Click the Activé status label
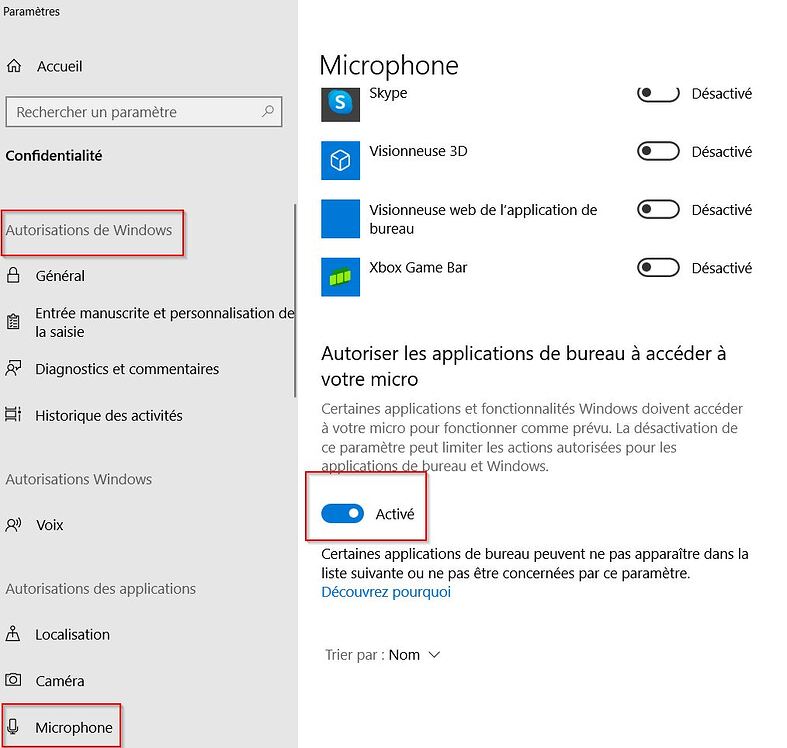 point(395,514)
